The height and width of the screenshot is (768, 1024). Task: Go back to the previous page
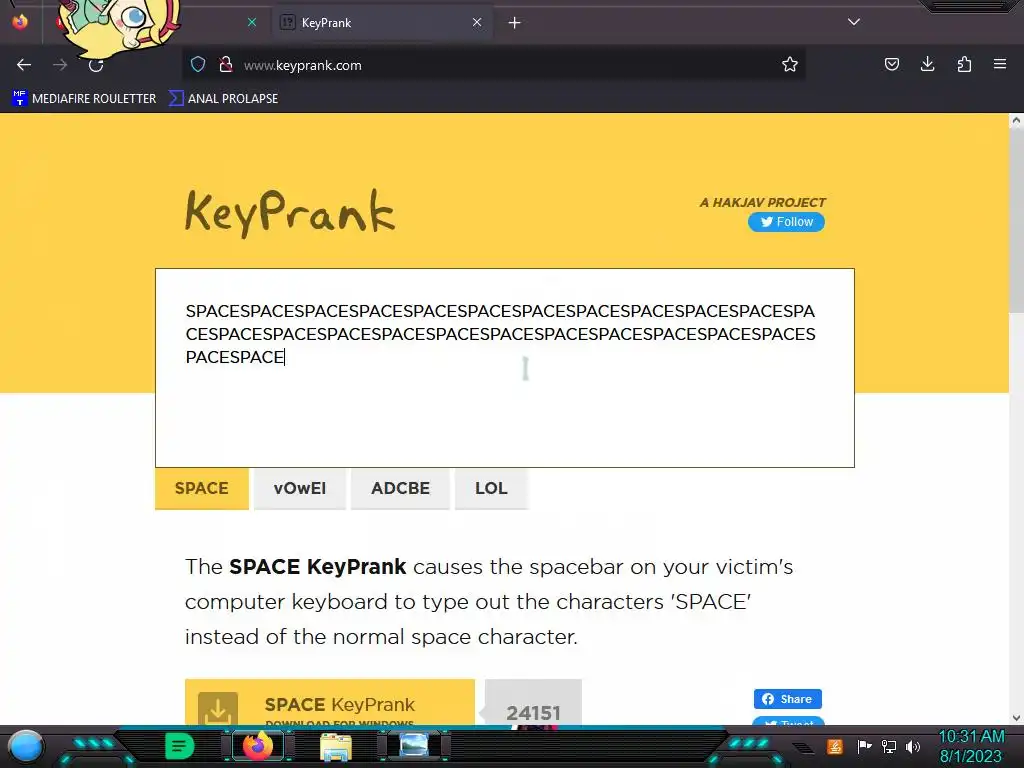tap(24, 65)
